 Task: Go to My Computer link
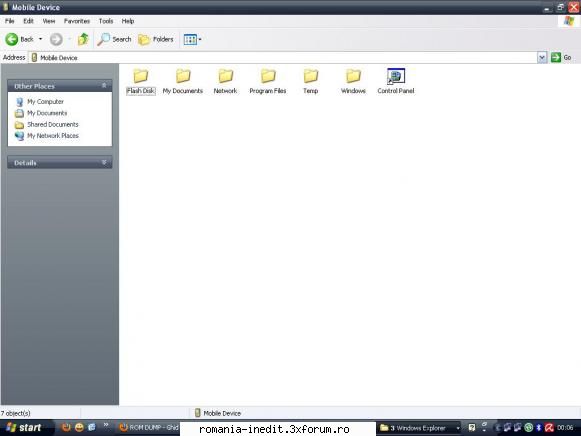click(45, 101)
